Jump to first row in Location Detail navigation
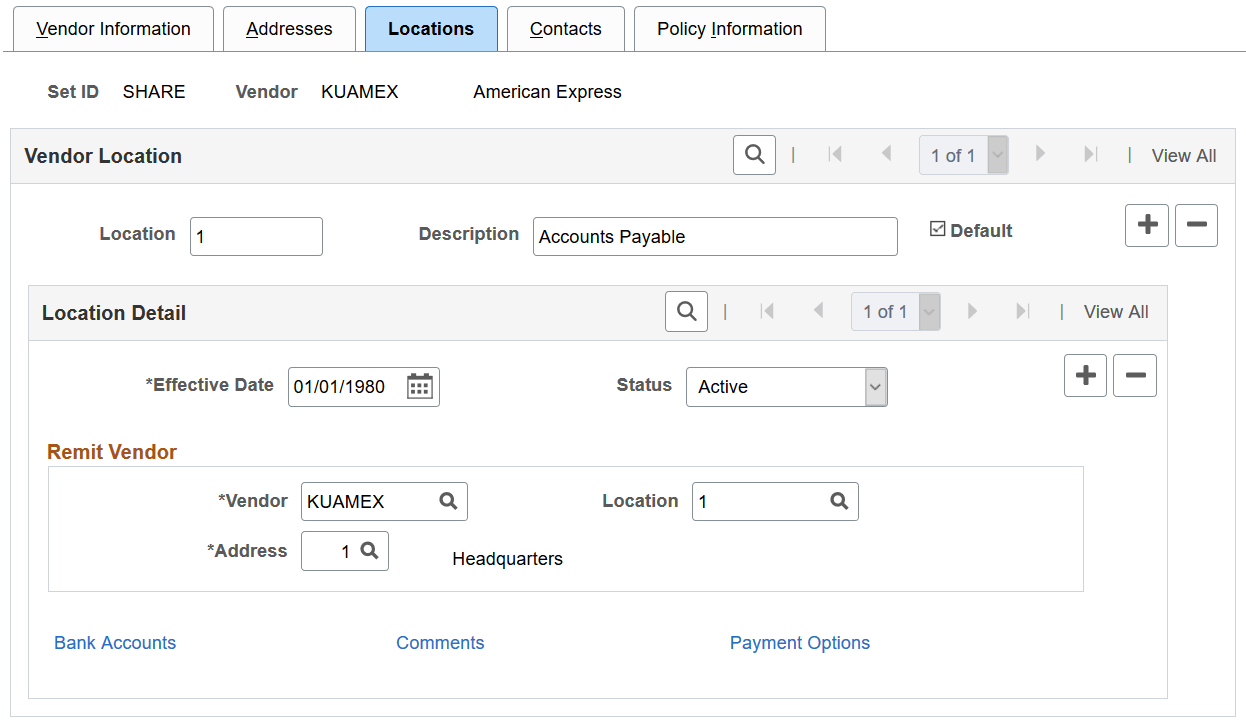This screenshot has width=1246, height=727. [x=768, y=311]
